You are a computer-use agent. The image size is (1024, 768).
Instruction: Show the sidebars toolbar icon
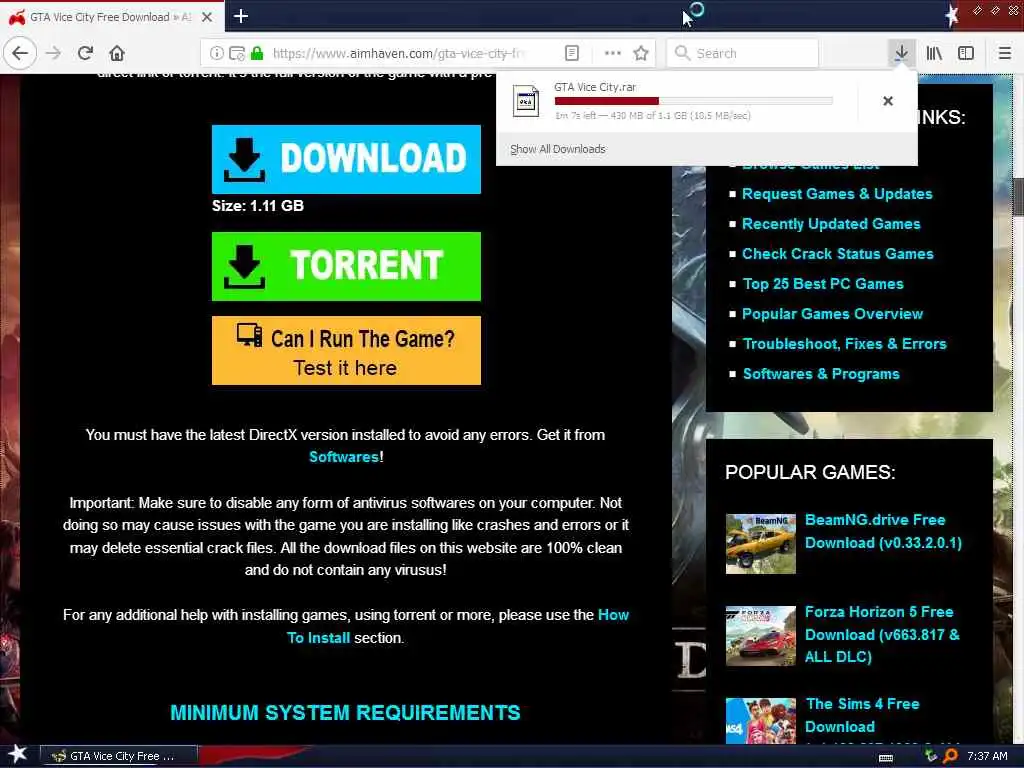[966, 53]
